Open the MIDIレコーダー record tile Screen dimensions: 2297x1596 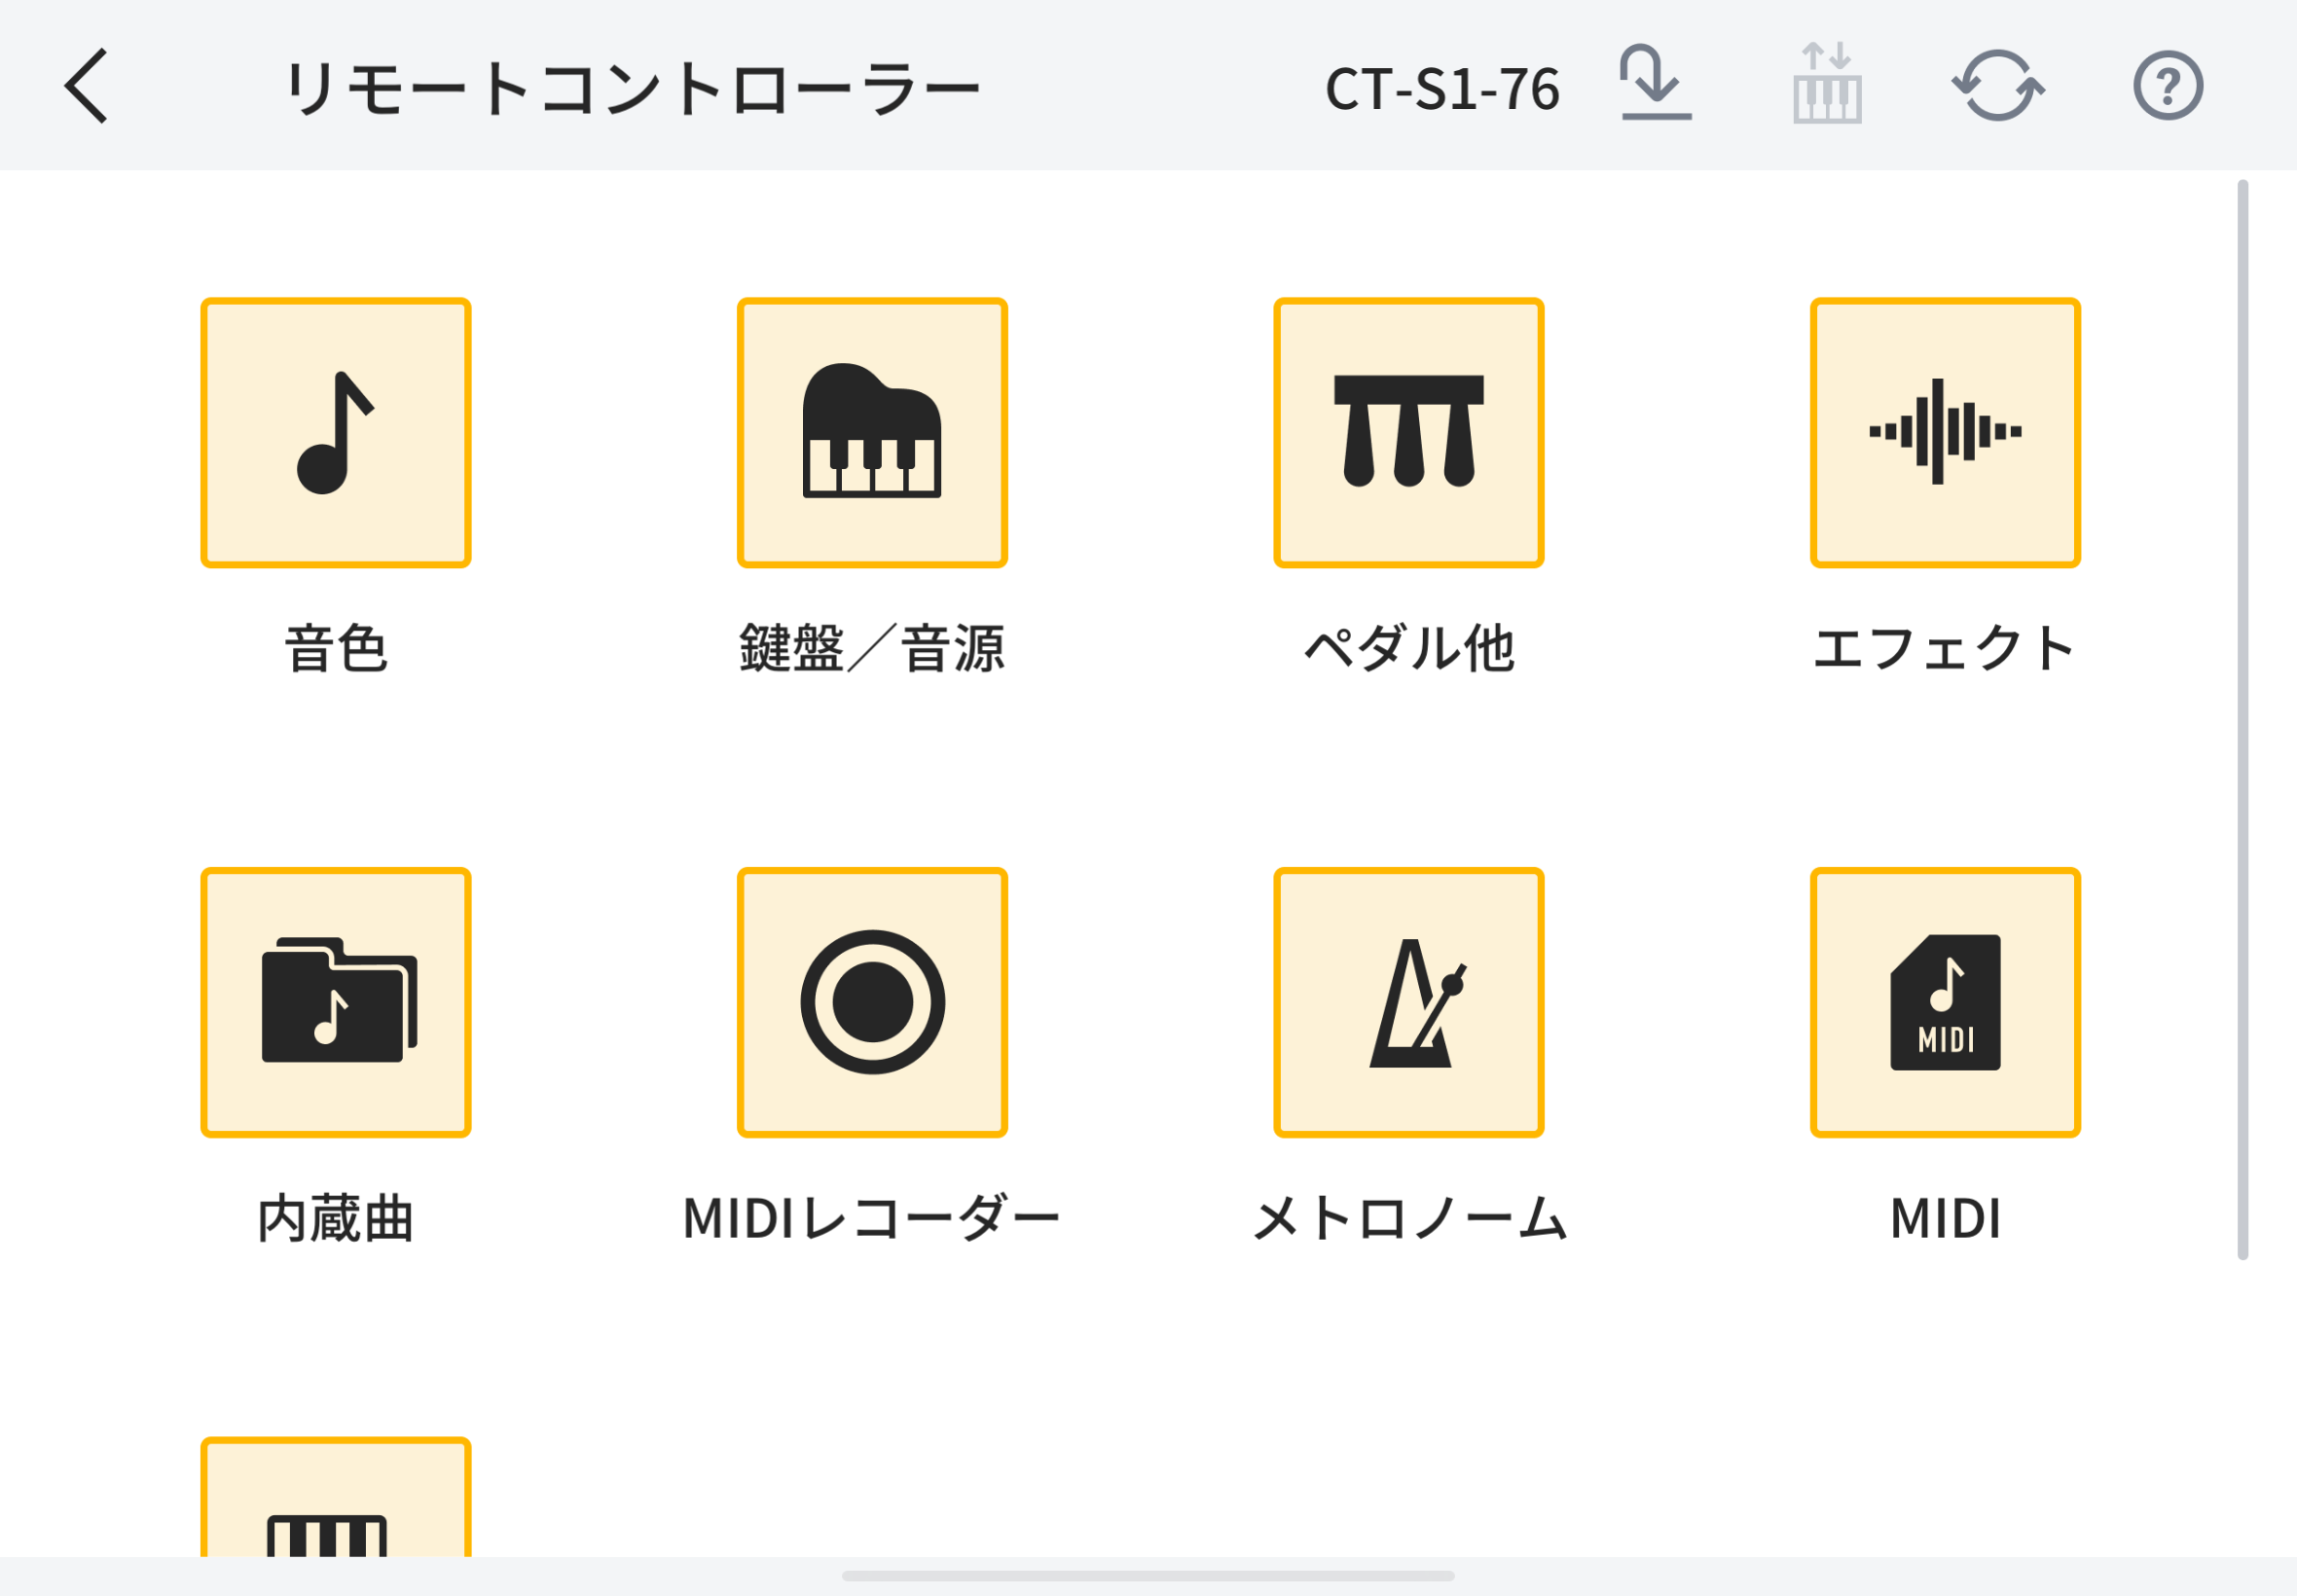pyautogui.click(x=872, y=1002)
